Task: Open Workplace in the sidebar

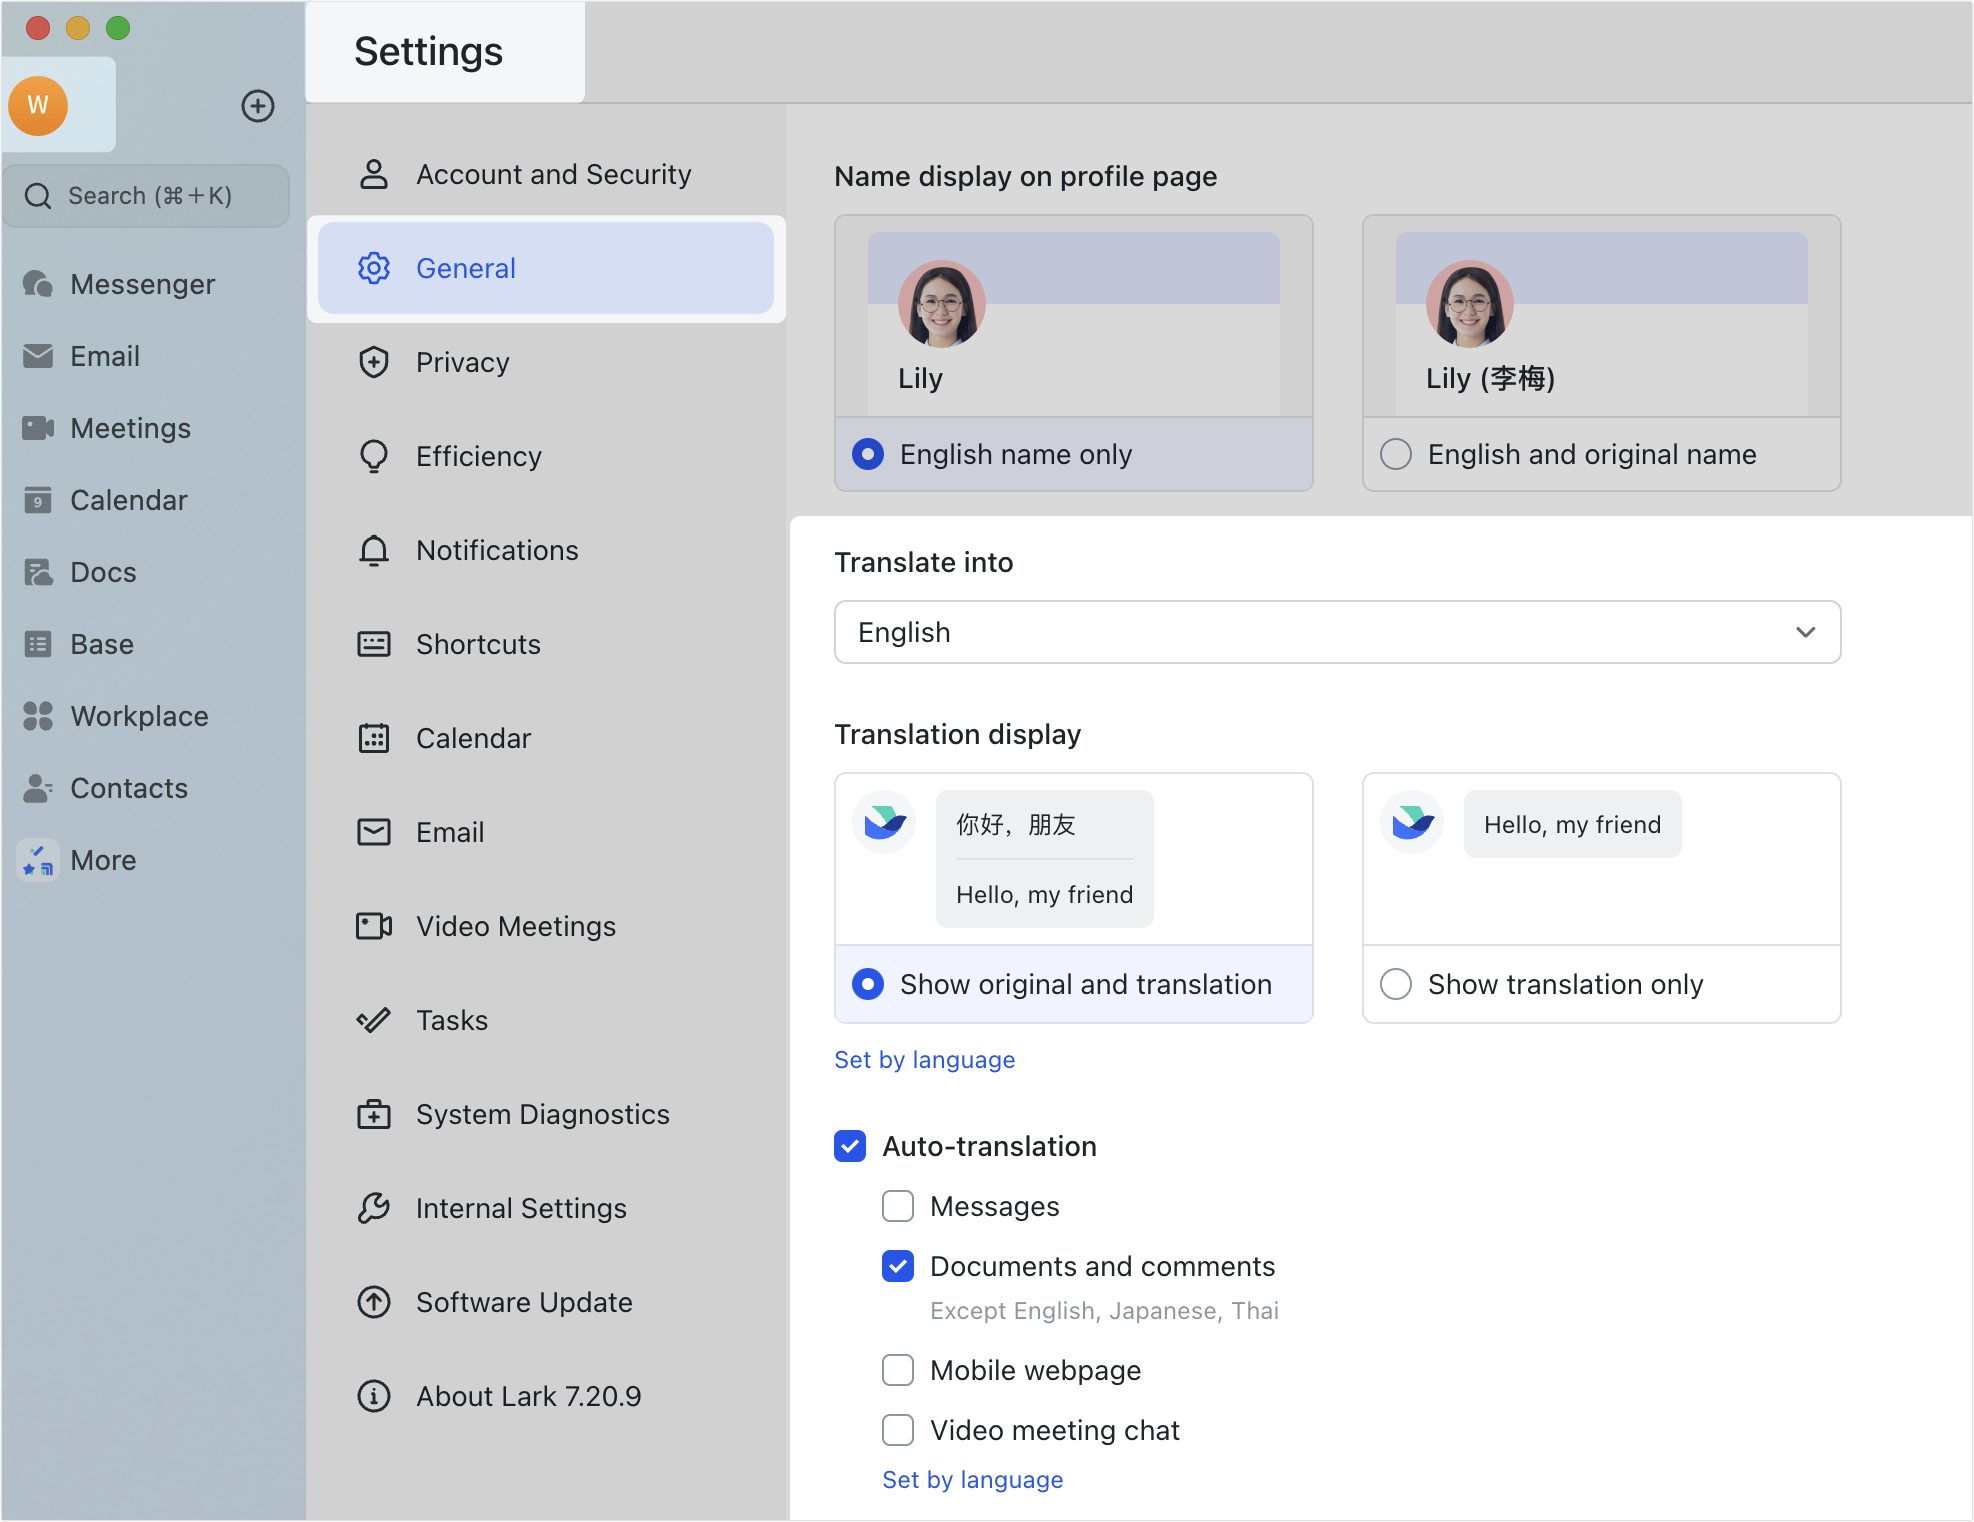Action: [138, 716]
